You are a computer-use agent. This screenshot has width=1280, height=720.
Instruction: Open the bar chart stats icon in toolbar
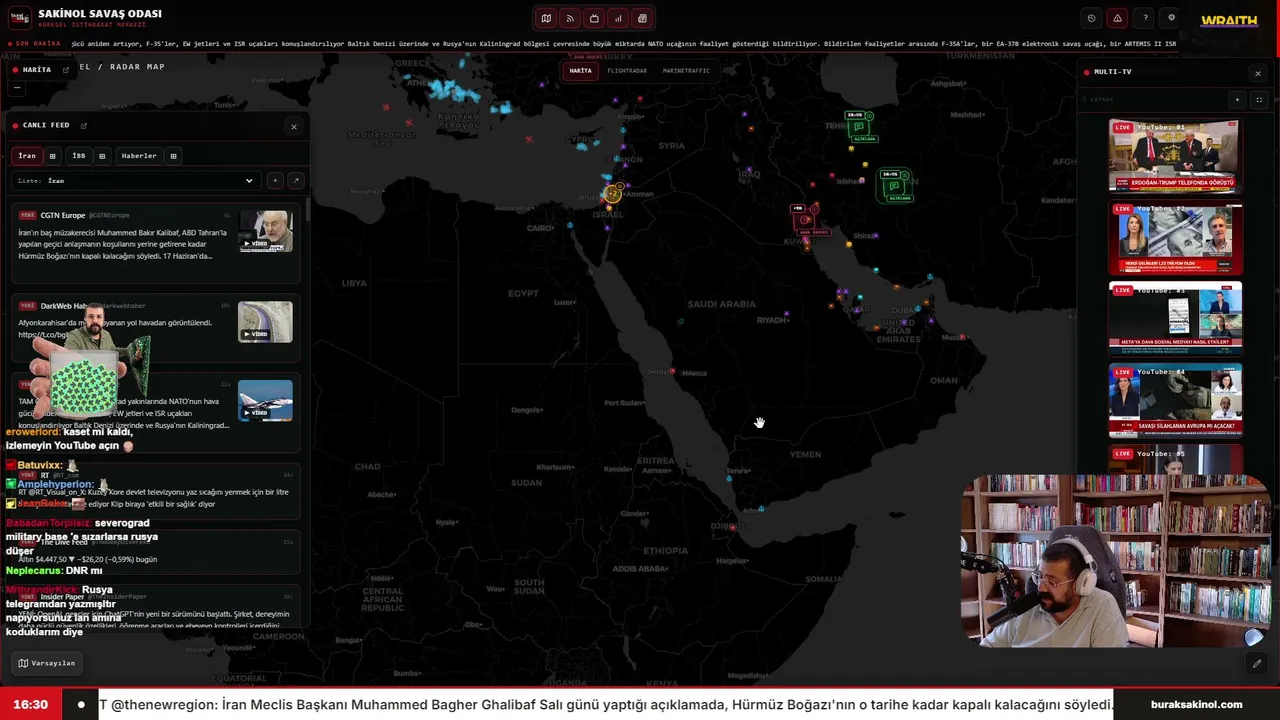pyautogui.click(x=618, y=18)
